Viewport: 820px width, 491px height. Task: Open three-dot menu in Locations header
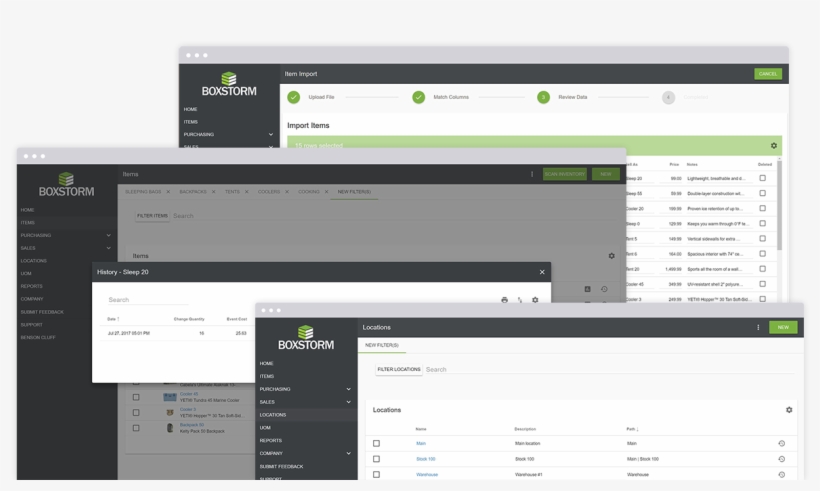(x=758, y=327)
